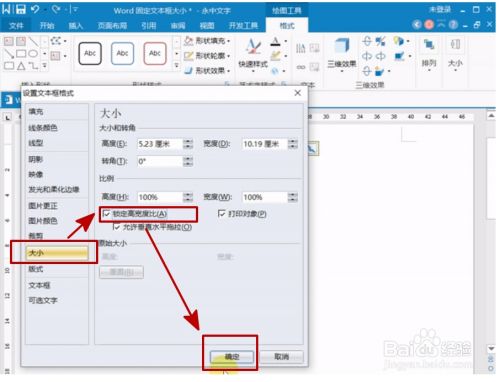500x382 pixels.
Task: Switch to the 引用 references tab
Action: pos(148,26)
